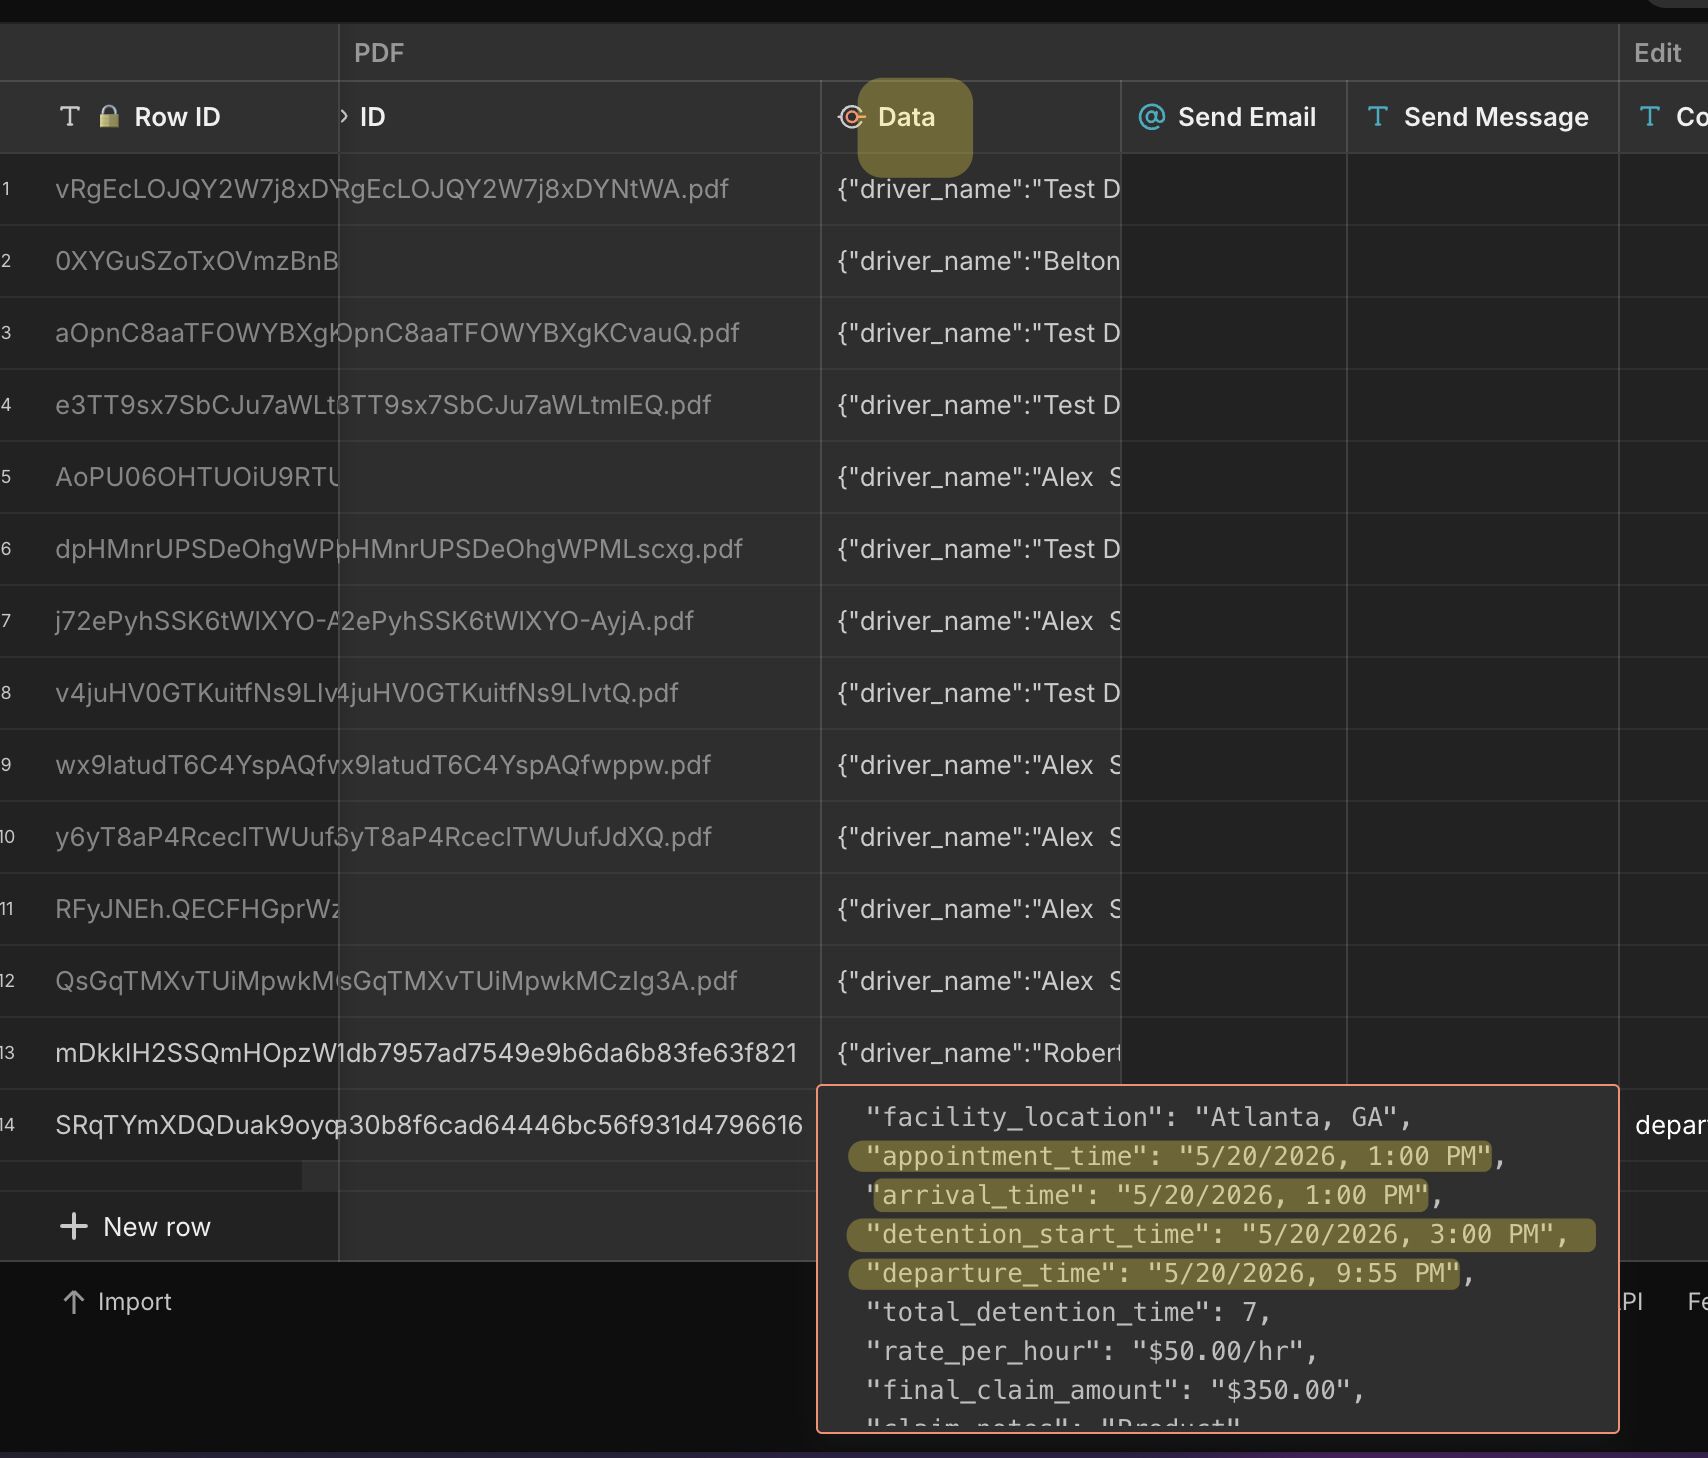Image resolution: width=1708 pixels, height=1458 pixels.
Task: Click the departure_time line in JSON popup
Action: click(1161, 1273)
